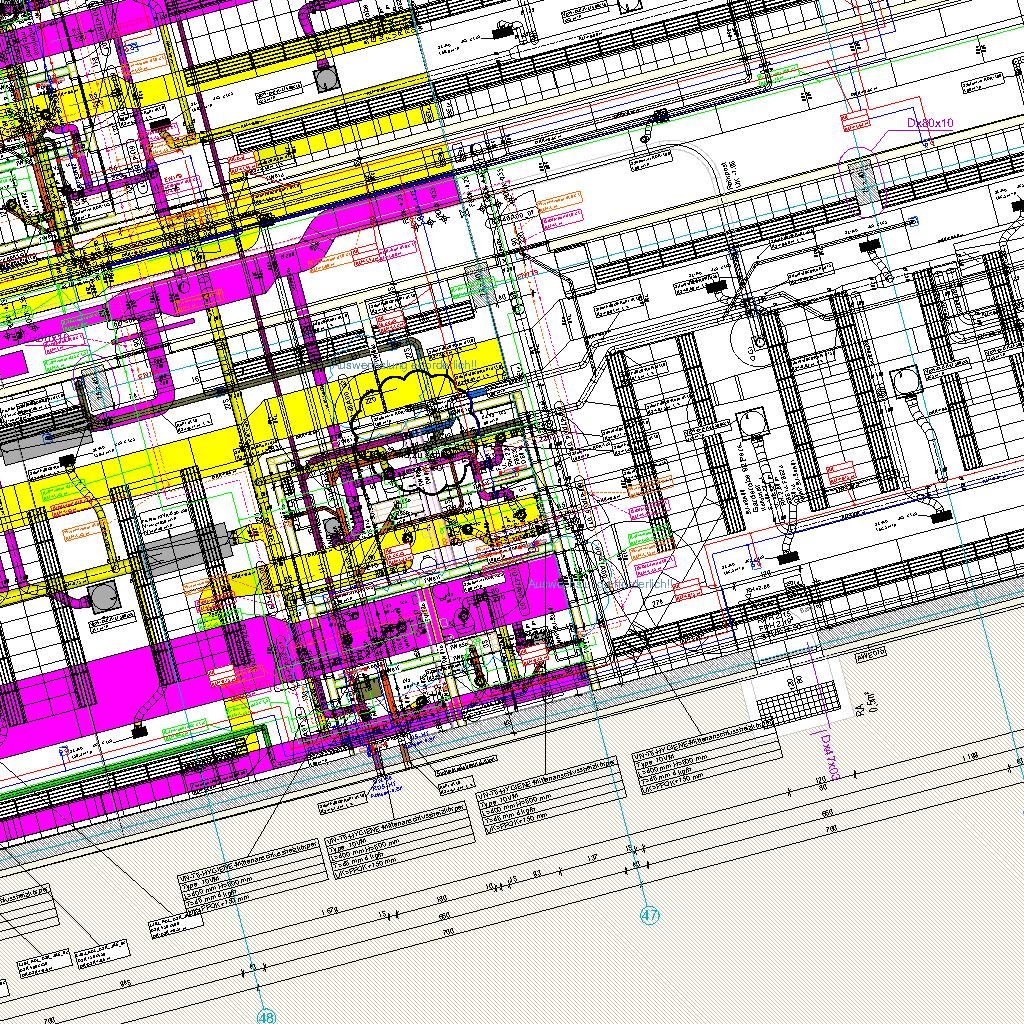This screenshot has height=1024, width=1024.
Task: Select the red tag box left of Dx80x10
Action: tap(853, 119)
